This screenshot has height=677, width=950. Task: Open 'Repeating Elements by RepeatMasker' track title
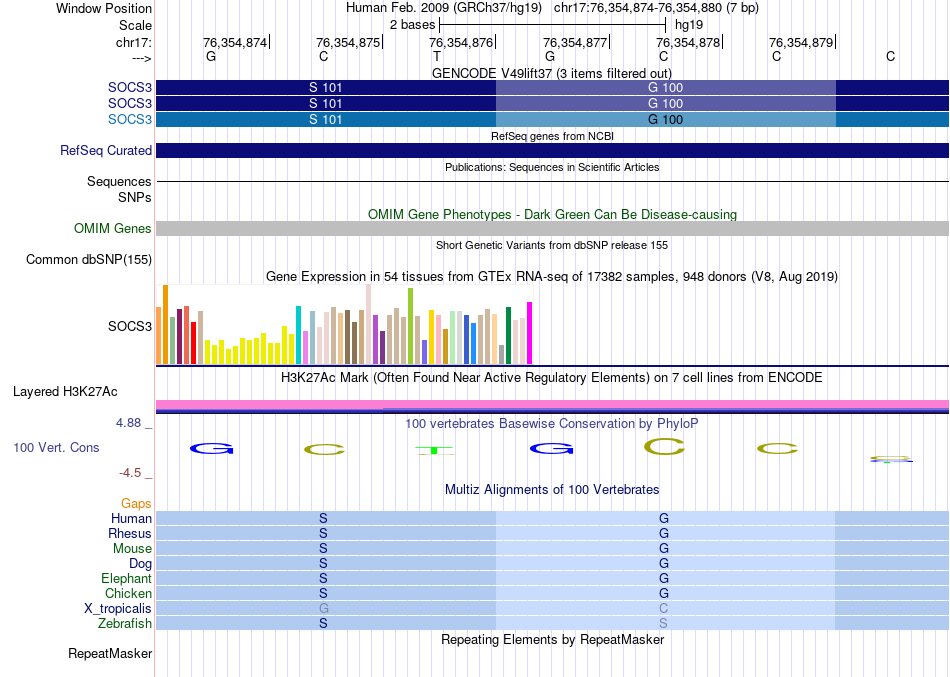coord(552,640)
